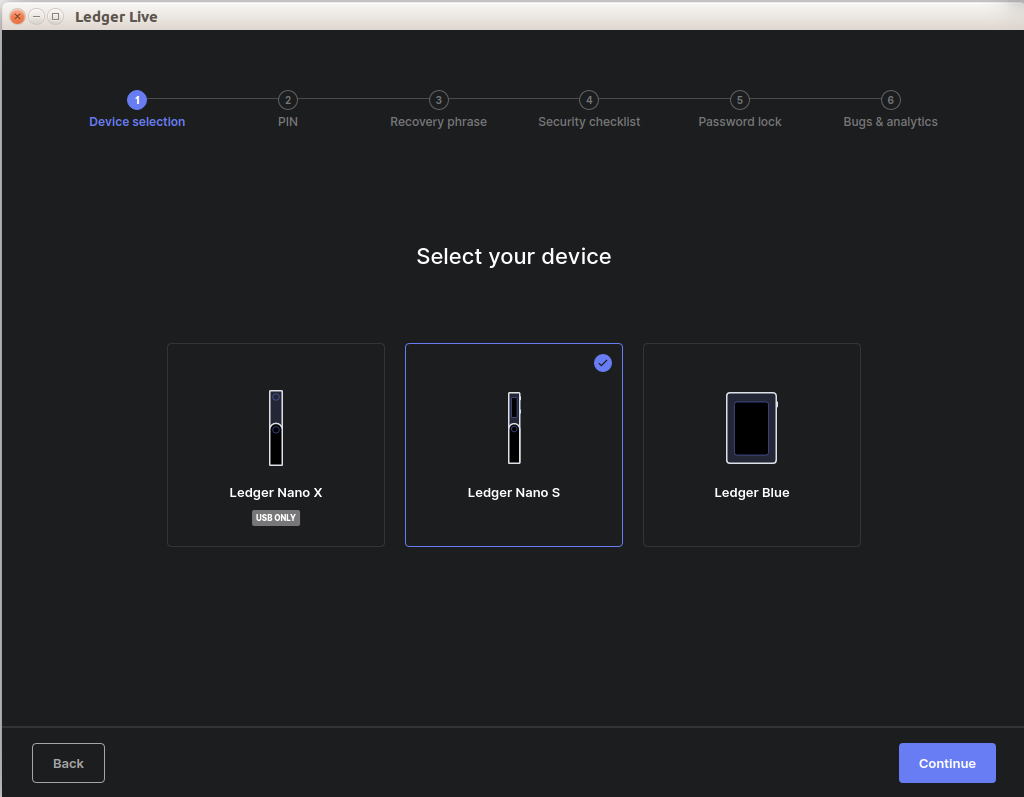The height and width of the screenshot is (797, 1024).
Task: Maximize the Ledger Live window
Action: click(x=56, y=16)
